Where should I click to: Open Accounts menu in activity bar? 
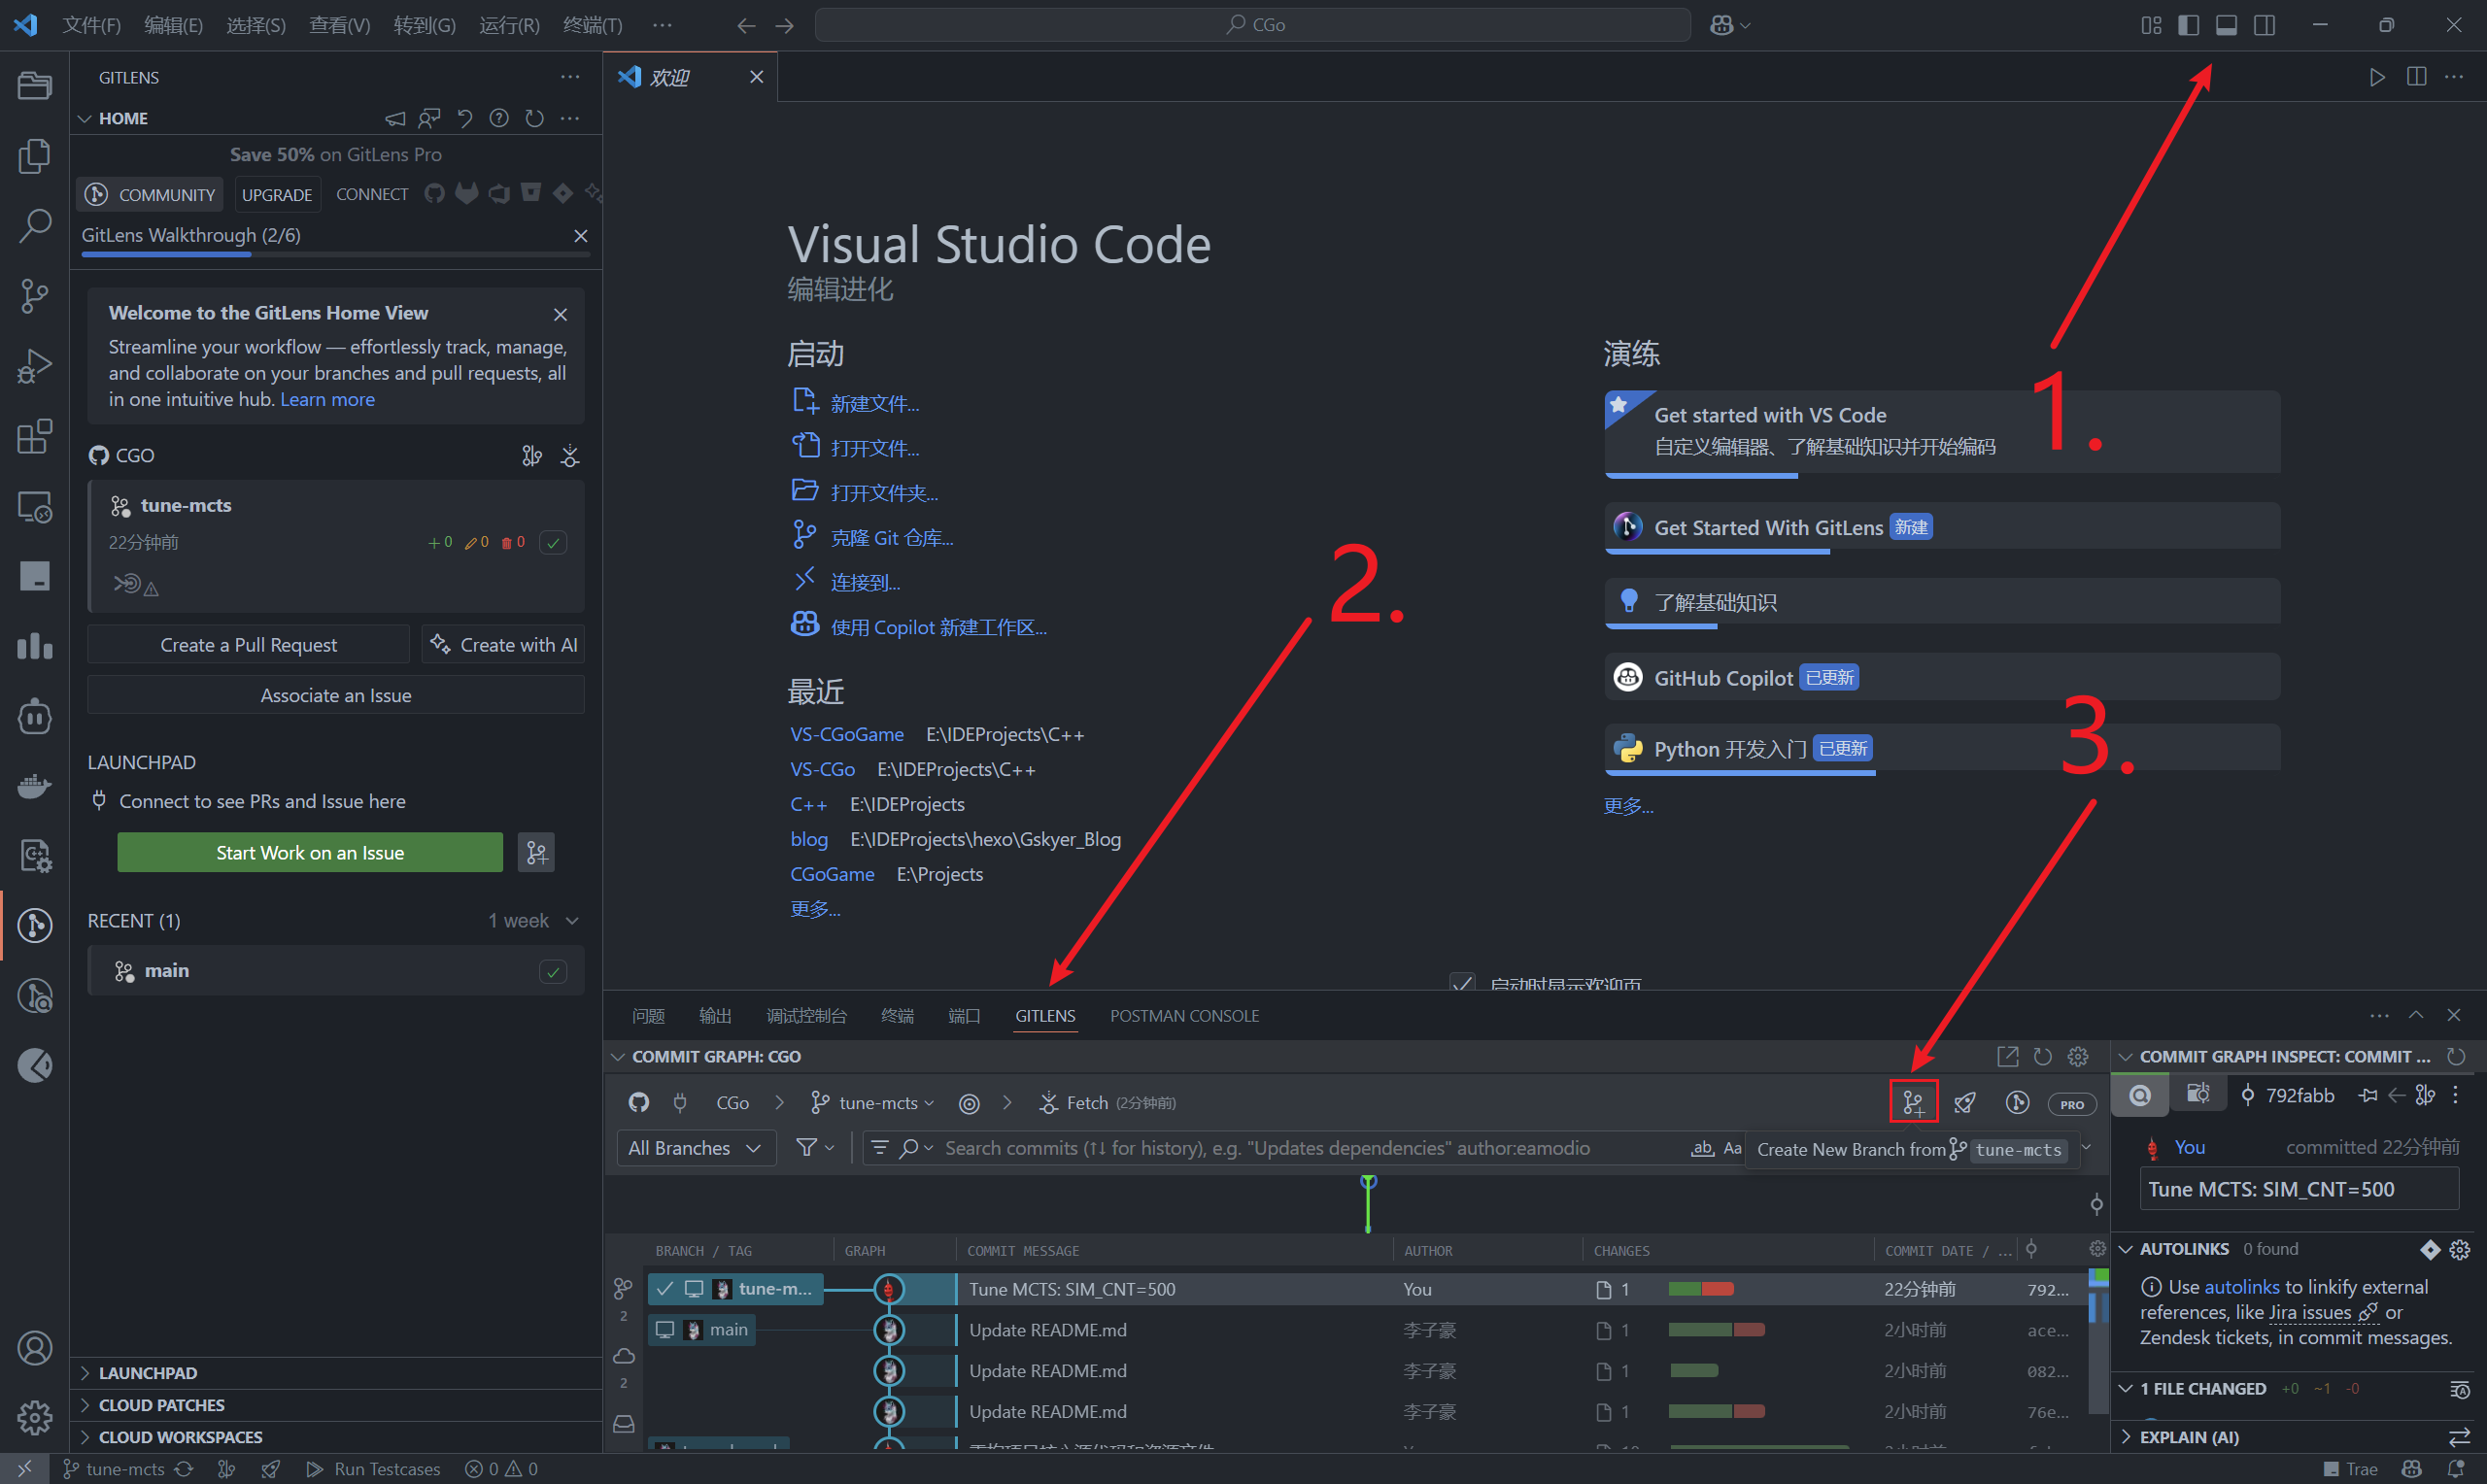pyautogui.click(x=35, y=1348)
